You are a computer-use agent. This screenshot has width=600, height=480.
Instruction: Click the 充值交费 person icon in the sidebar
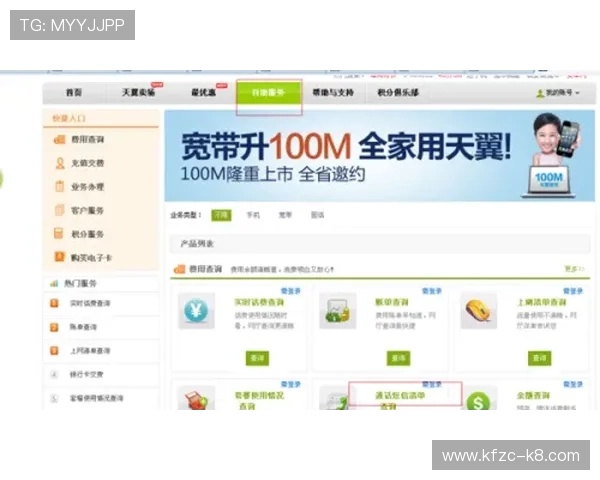pos(60,163)
